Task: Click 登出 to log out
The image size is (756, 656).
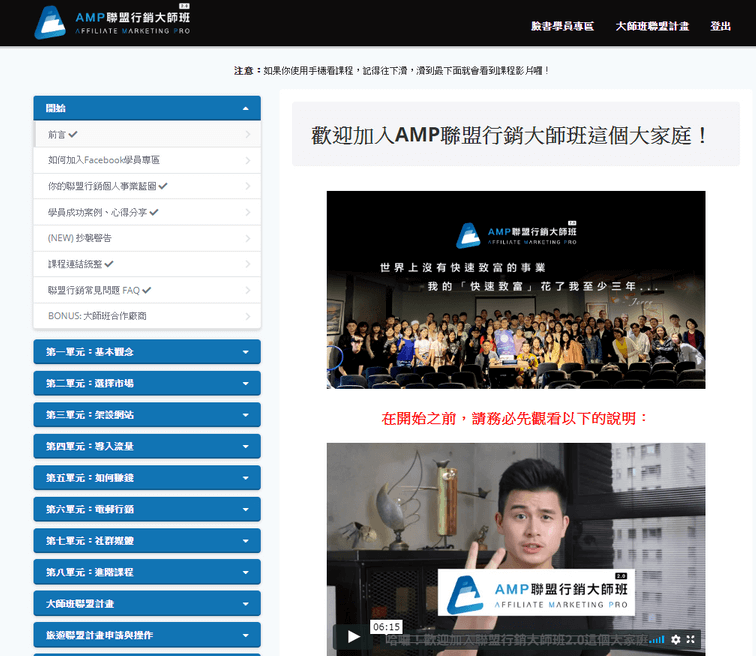Action: pyautogui.click(x=720, y=26)
